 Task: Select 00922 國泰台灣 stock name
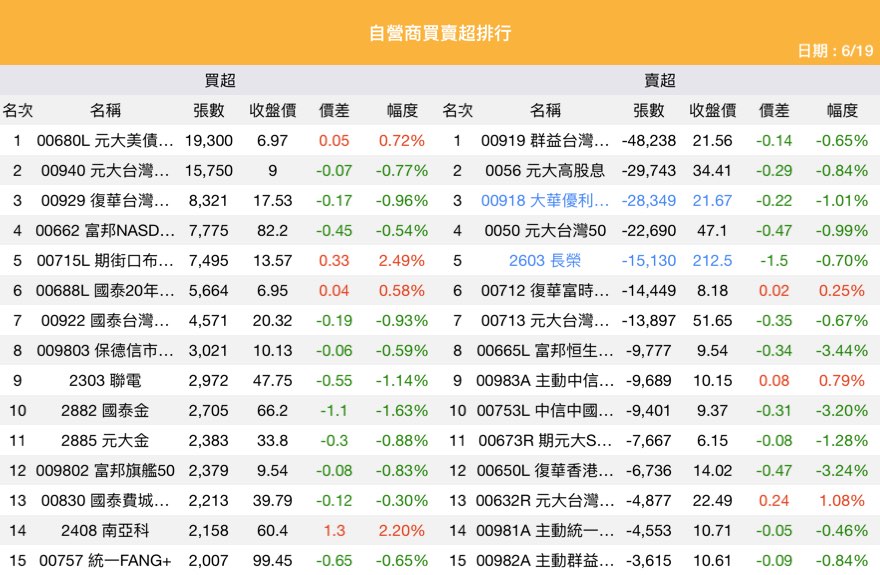tap(105, 320)
